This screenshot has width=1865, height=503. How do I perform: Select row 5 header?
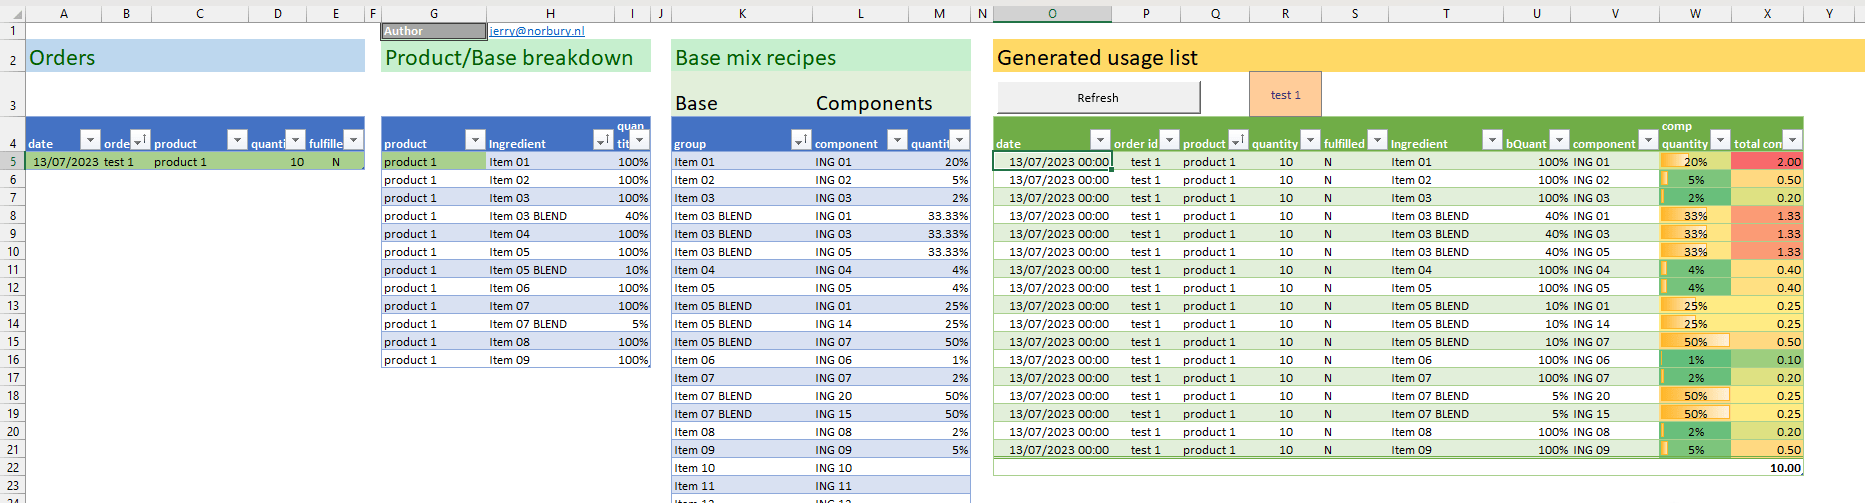tap(13, 161)
